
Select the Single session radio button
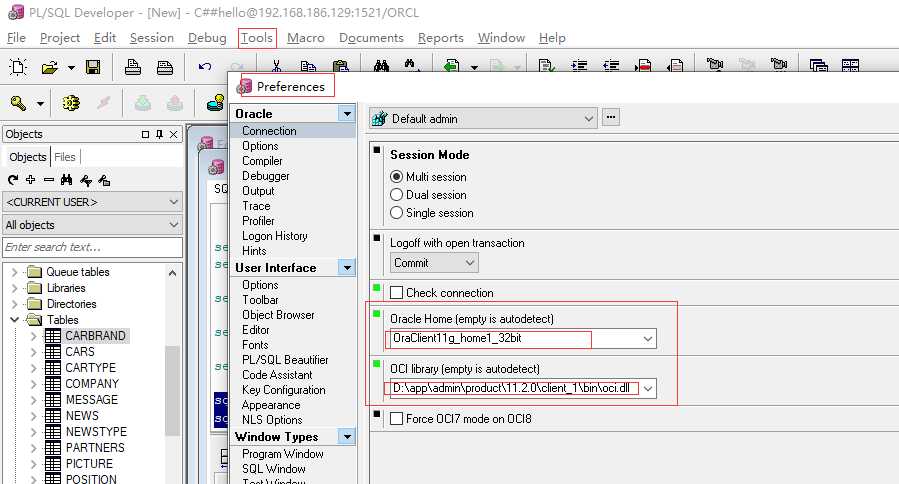pyautogui.click(x=396, y=213)
